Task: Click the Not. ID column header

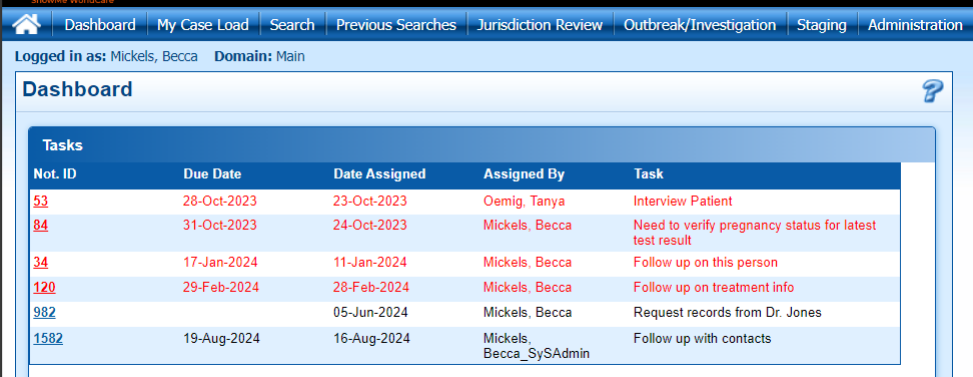Action: [55, 174]
